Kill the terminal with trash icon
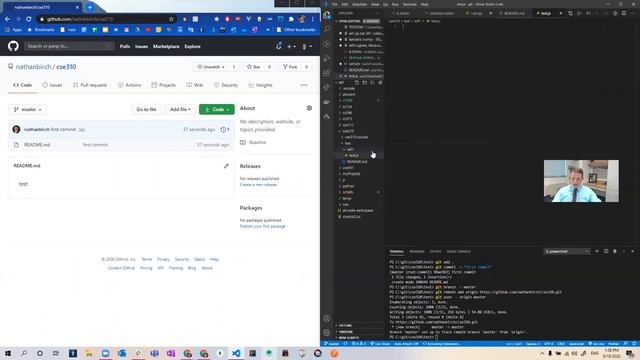The width and height of the screenshot is (640, 360). [615, 251]
